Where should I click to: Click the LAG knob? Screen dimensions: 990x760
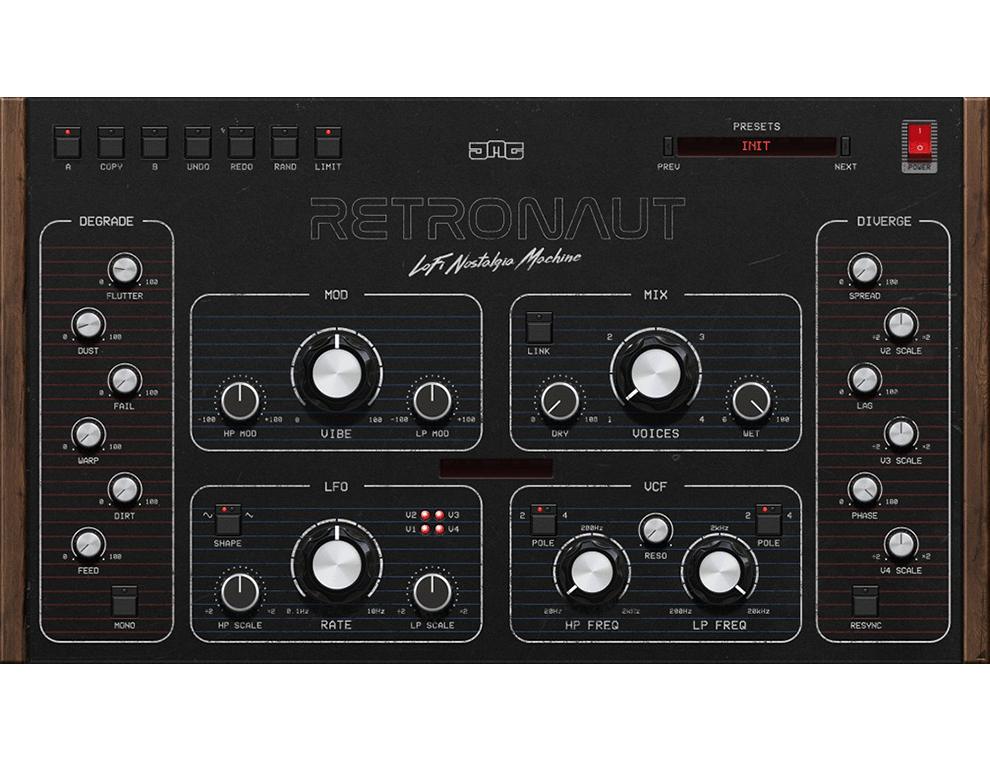coord(864,379)
